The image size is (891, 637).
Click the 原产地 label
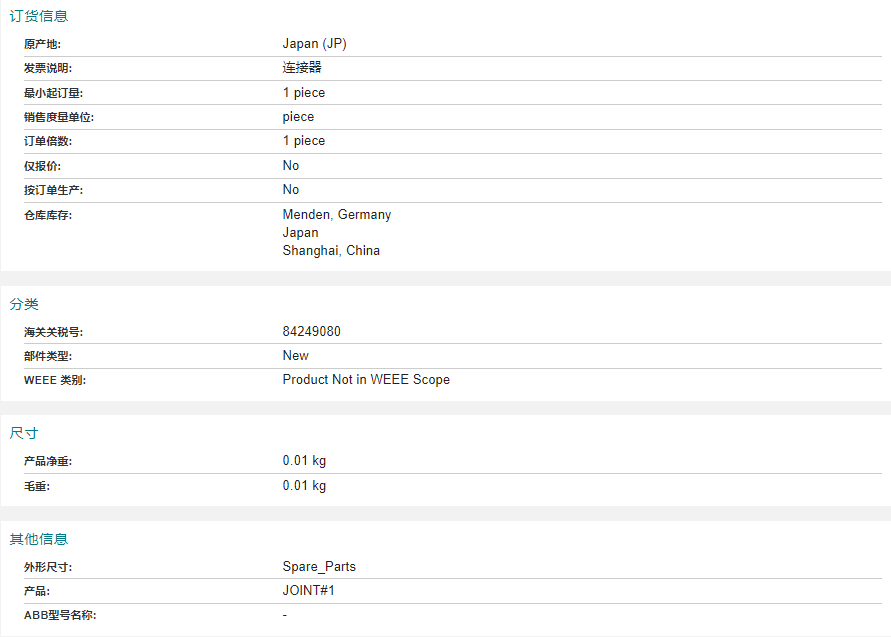tap(42, 44)
